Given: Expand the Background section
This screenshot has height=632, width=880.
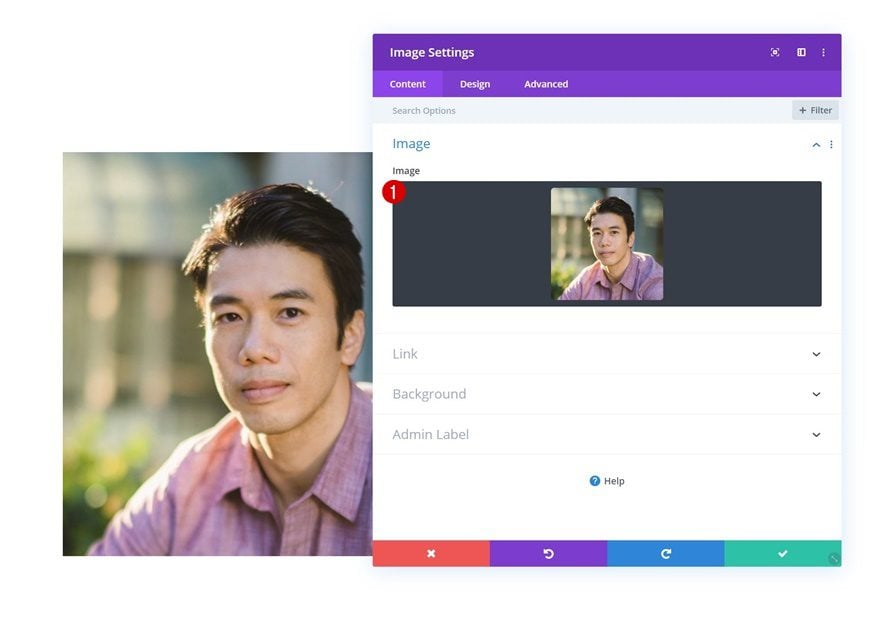Looking at the screenshot, I should [x=607, y=394].
